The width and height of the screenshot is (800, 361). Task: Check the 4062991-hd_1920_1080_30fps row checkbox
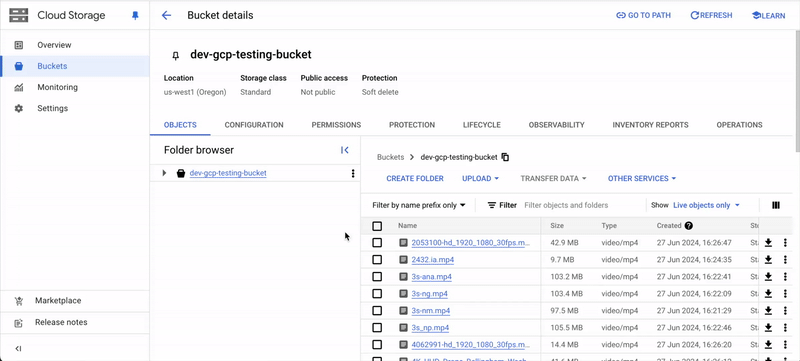click(377, 345)
